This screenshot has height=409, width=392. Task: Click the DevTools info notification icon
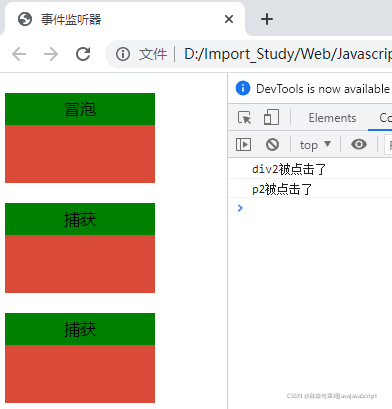click(243, 88)
